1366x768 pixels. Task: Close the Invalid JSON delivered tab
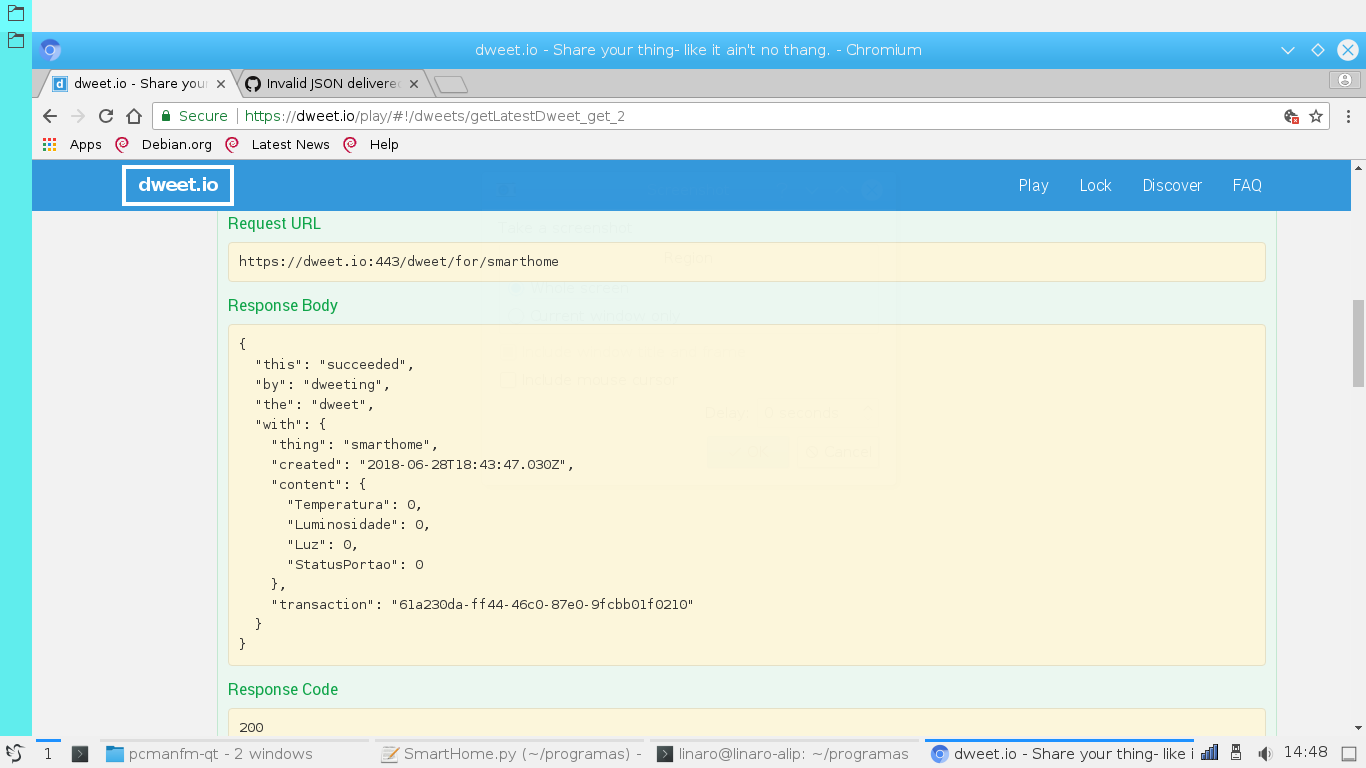click(414, 84)
